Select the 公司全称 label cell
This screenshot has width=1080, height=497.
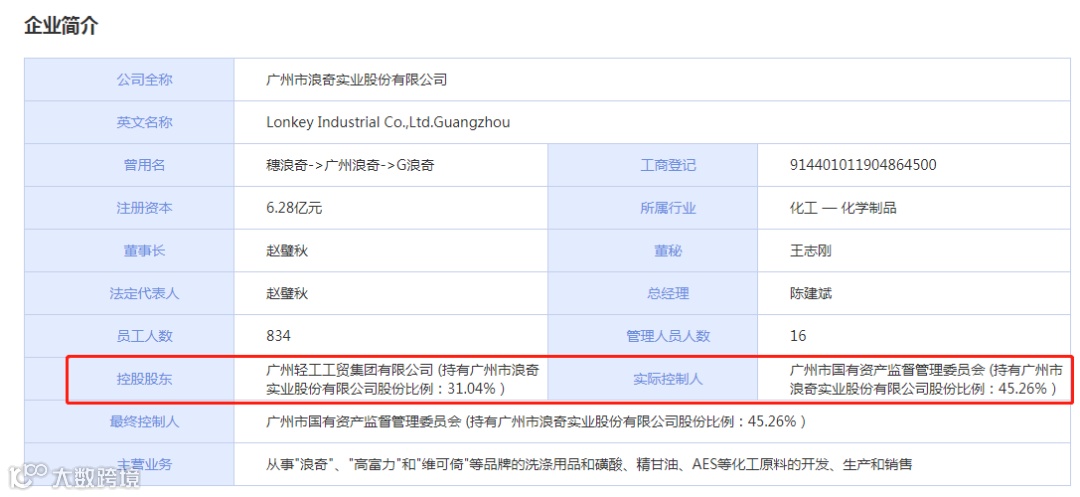coord(129,80)
